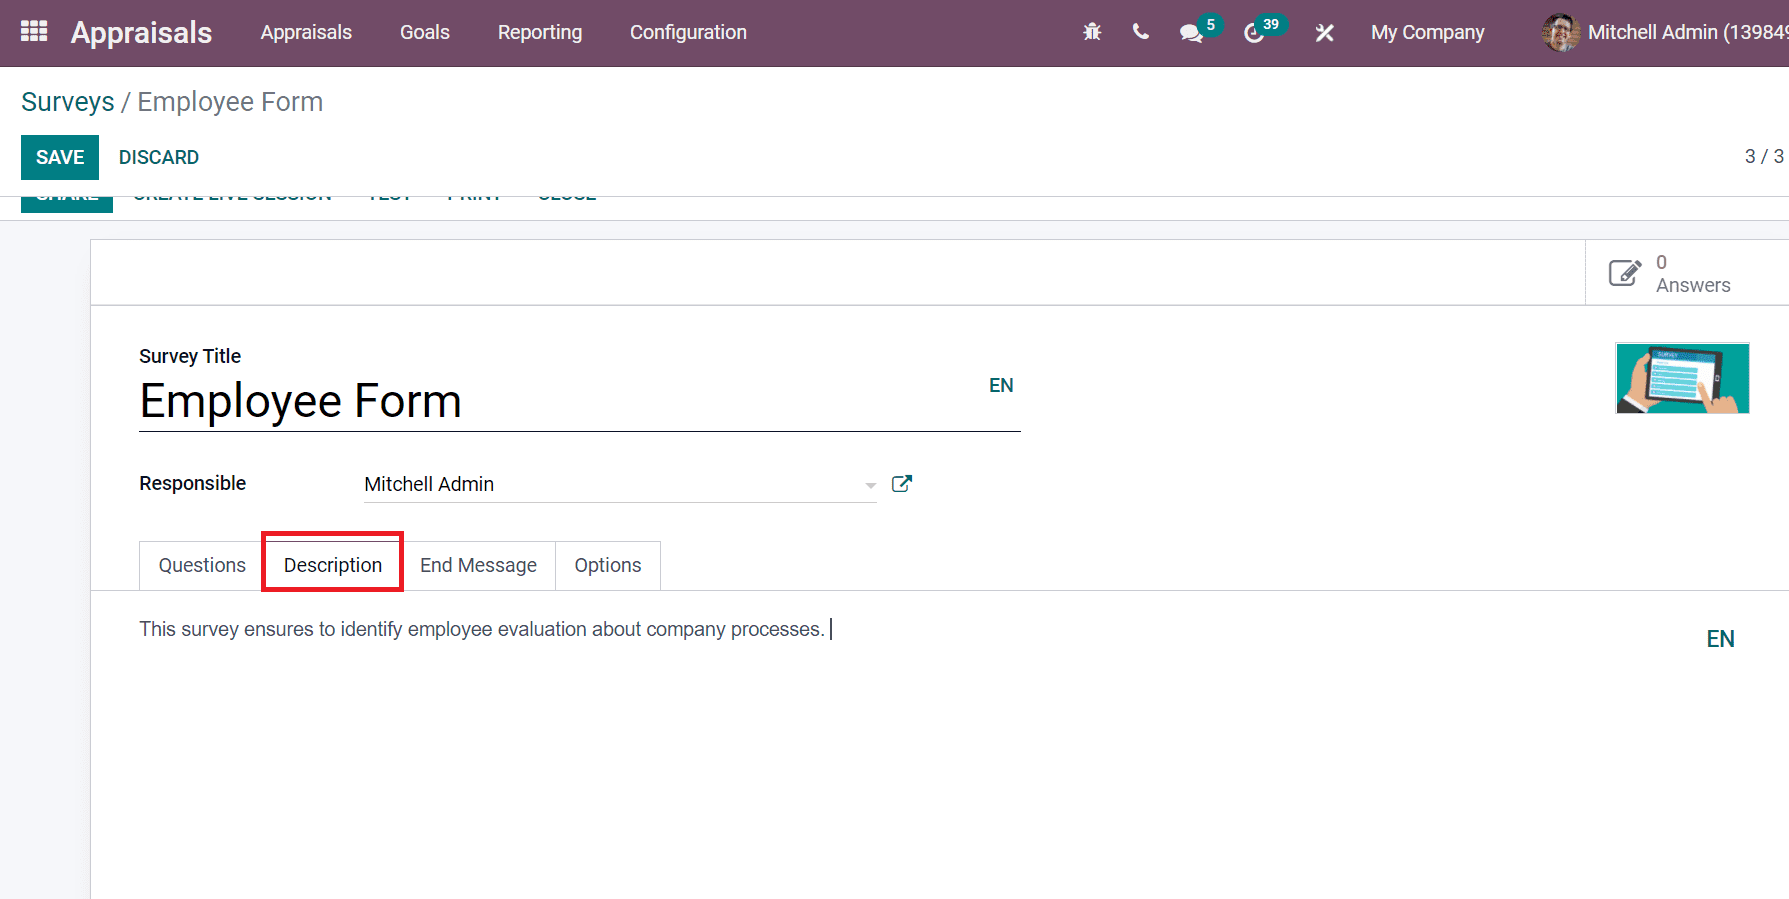
Task: Click the DISCARD button
Action: coord(159,157)
